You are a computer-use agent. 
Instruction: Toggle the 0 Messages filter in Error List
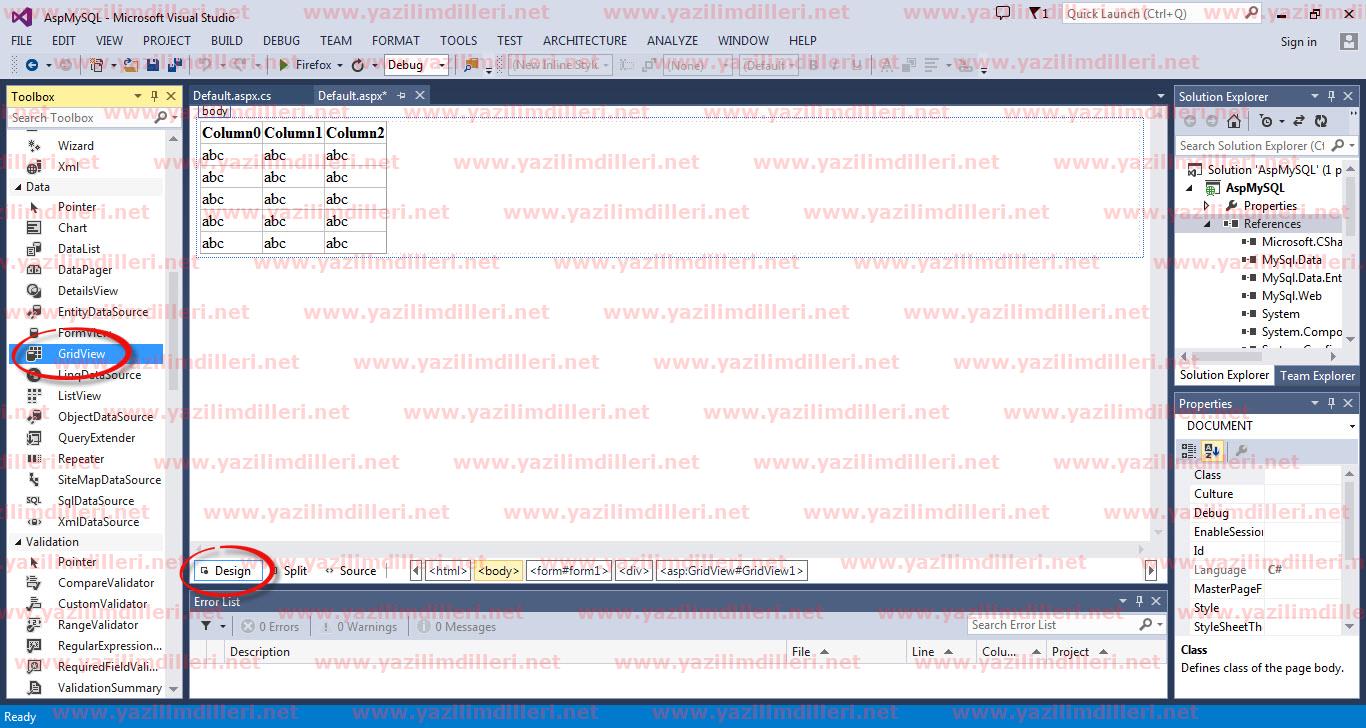456,626
